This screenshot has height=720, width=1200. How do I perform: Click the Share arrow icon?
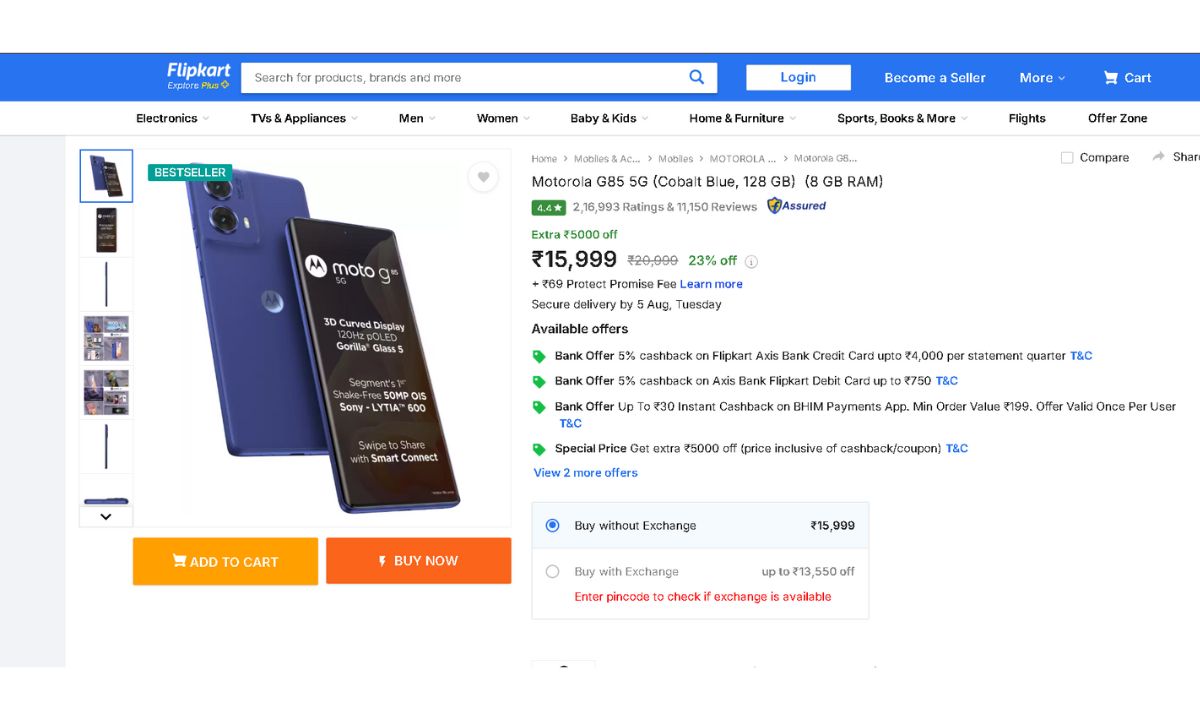click(1159, 157)
